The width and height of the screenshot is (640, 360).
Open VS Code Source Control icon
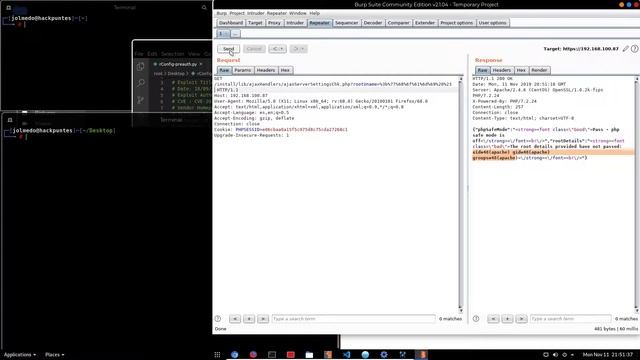pyautogui.click(x=141, y=100)
